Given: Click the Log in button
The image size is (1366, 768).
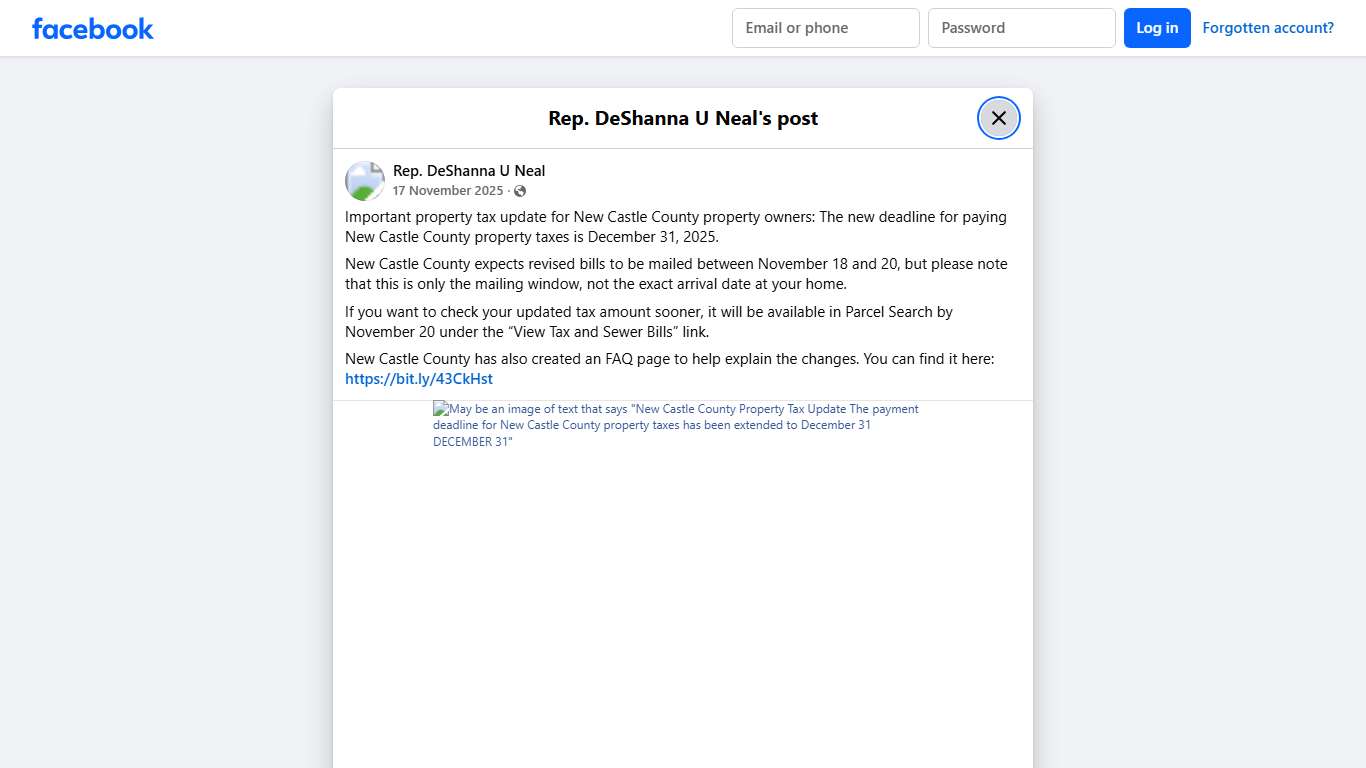Looking at the screenshot, I should click(x=1157, y=27).
